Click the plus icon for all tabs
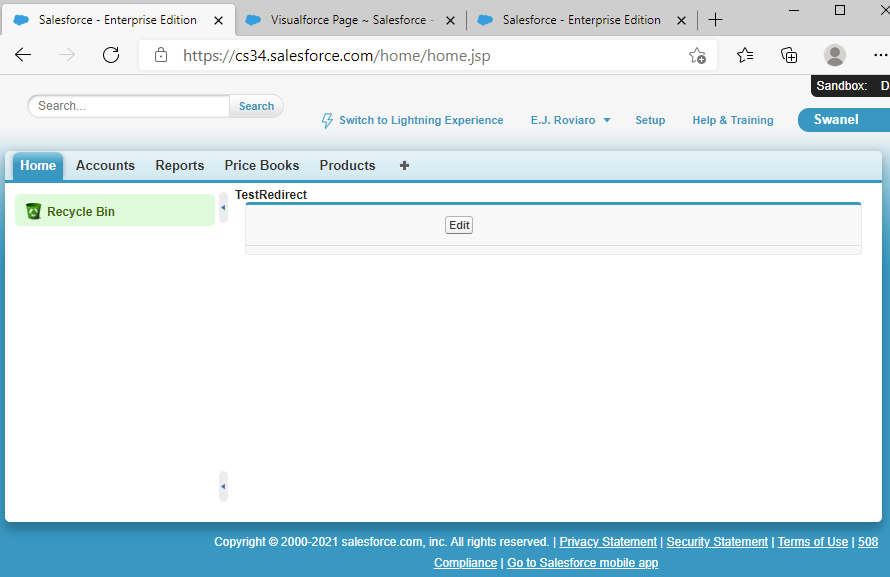 404,166
